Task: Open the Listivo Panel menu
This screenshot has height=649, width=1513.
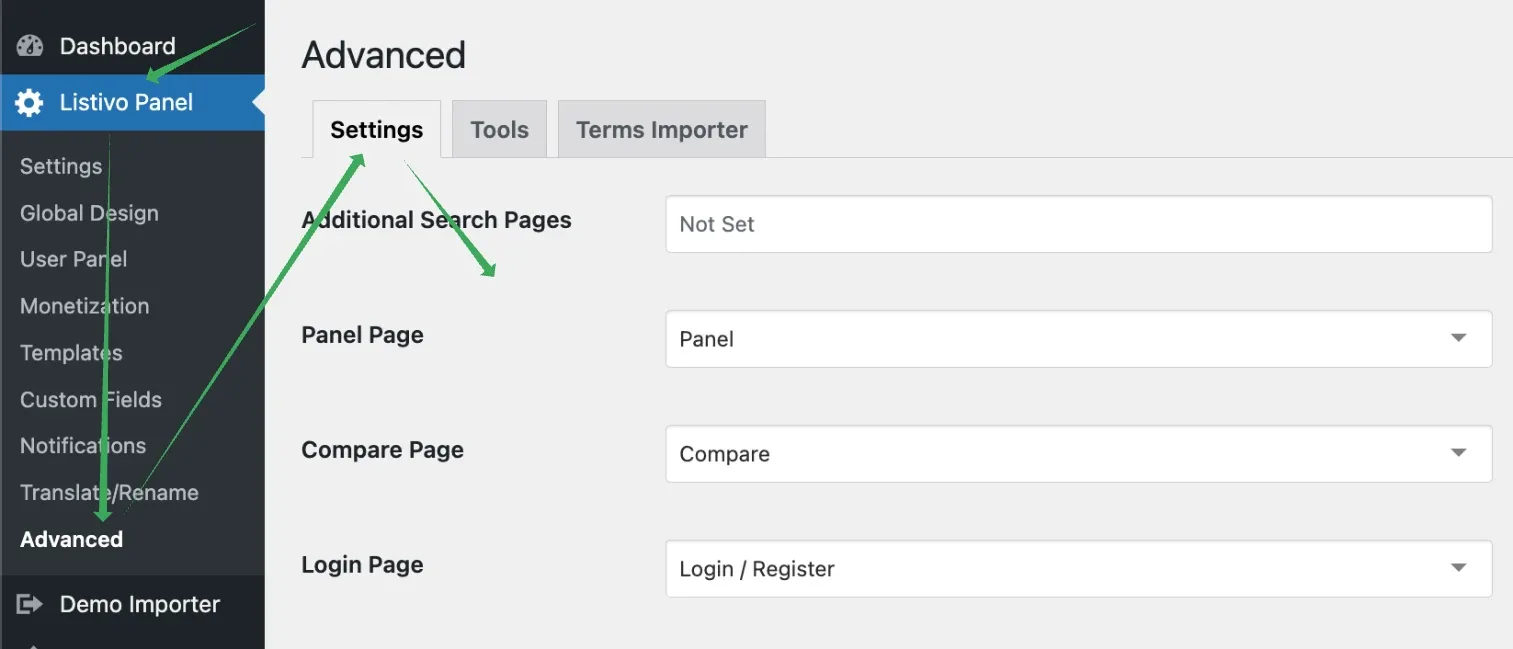Action: [132, 102]
